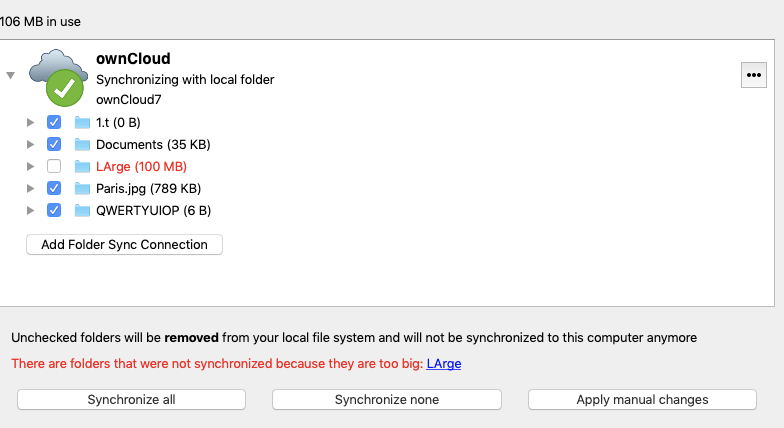Click the ownCloud account title
The width and height of the screenshot is (784, 428).
133,58
